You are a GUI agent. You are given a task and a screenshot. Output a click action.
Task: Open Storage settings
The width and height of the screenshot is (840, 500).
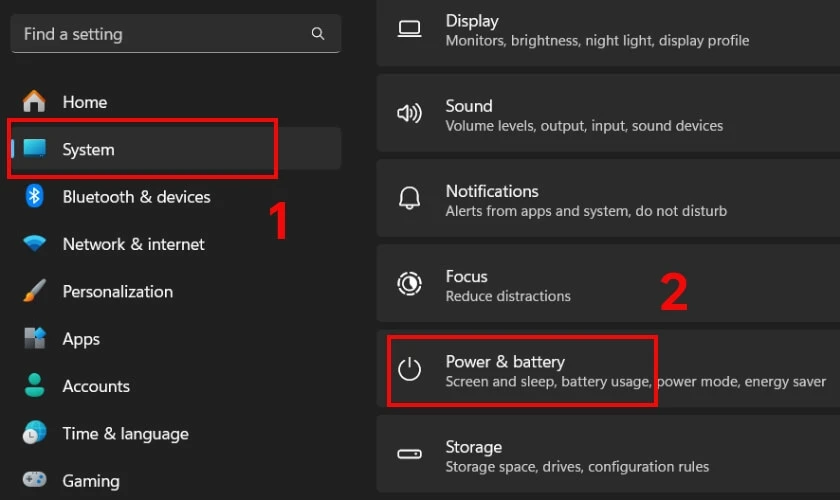click(608, 454)
